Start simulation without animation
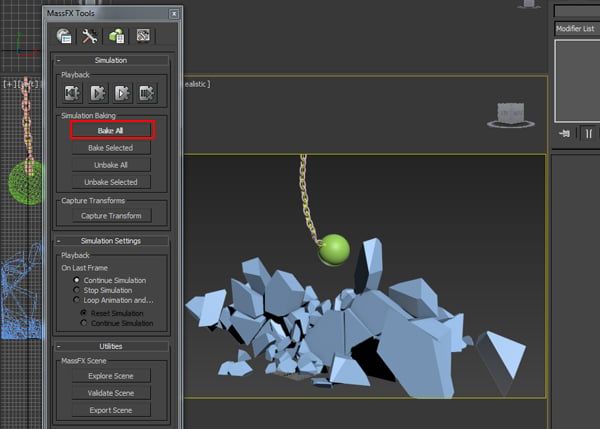 point(122,93)
